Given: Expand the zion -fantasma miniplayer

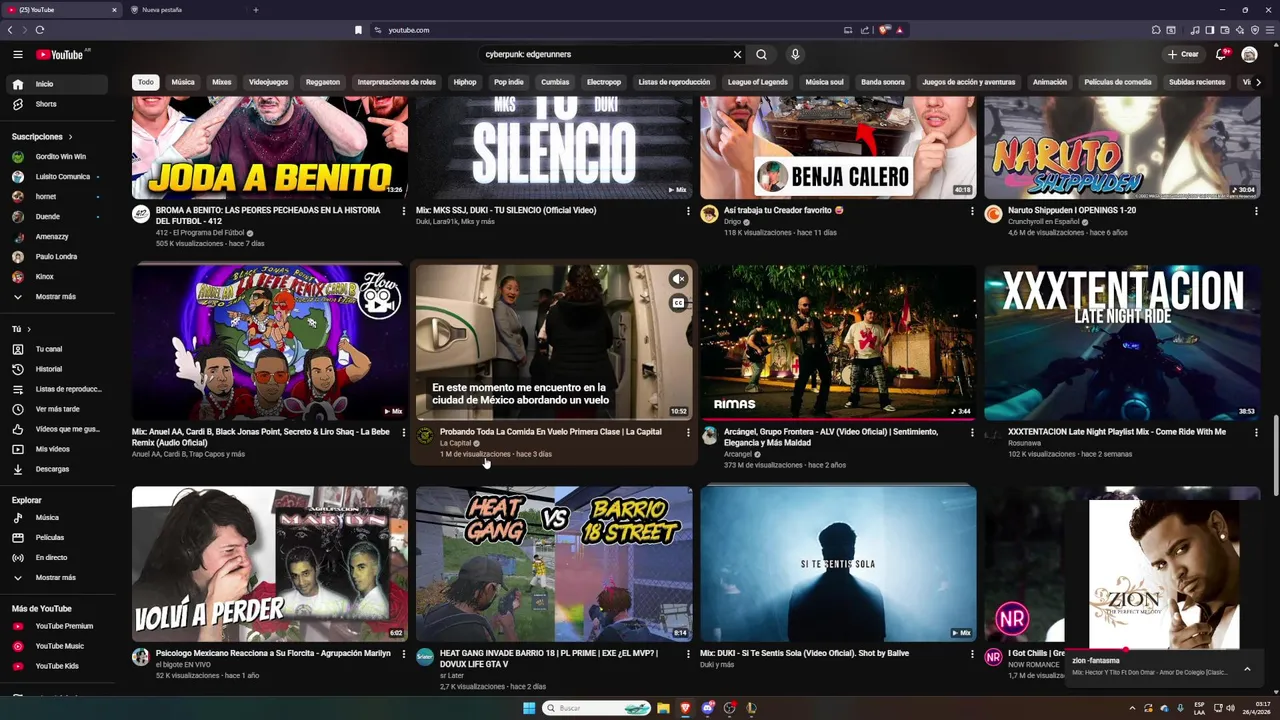Looking at the screenshot, I should pos(1247,669).
